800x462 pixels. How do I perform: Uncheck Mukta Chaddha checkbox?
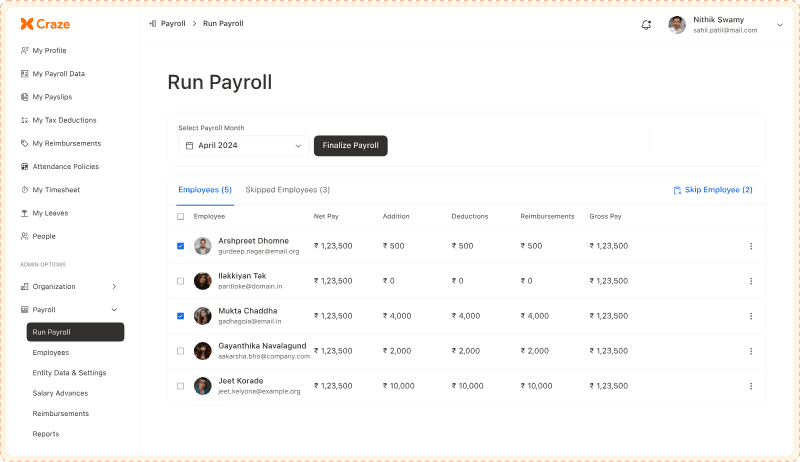tap(181, 316)
